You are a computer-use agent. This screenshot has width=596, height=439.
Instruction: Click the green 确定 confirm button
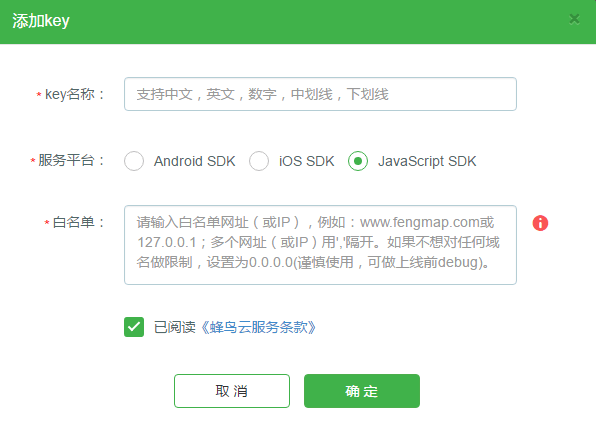pos(362,391)
